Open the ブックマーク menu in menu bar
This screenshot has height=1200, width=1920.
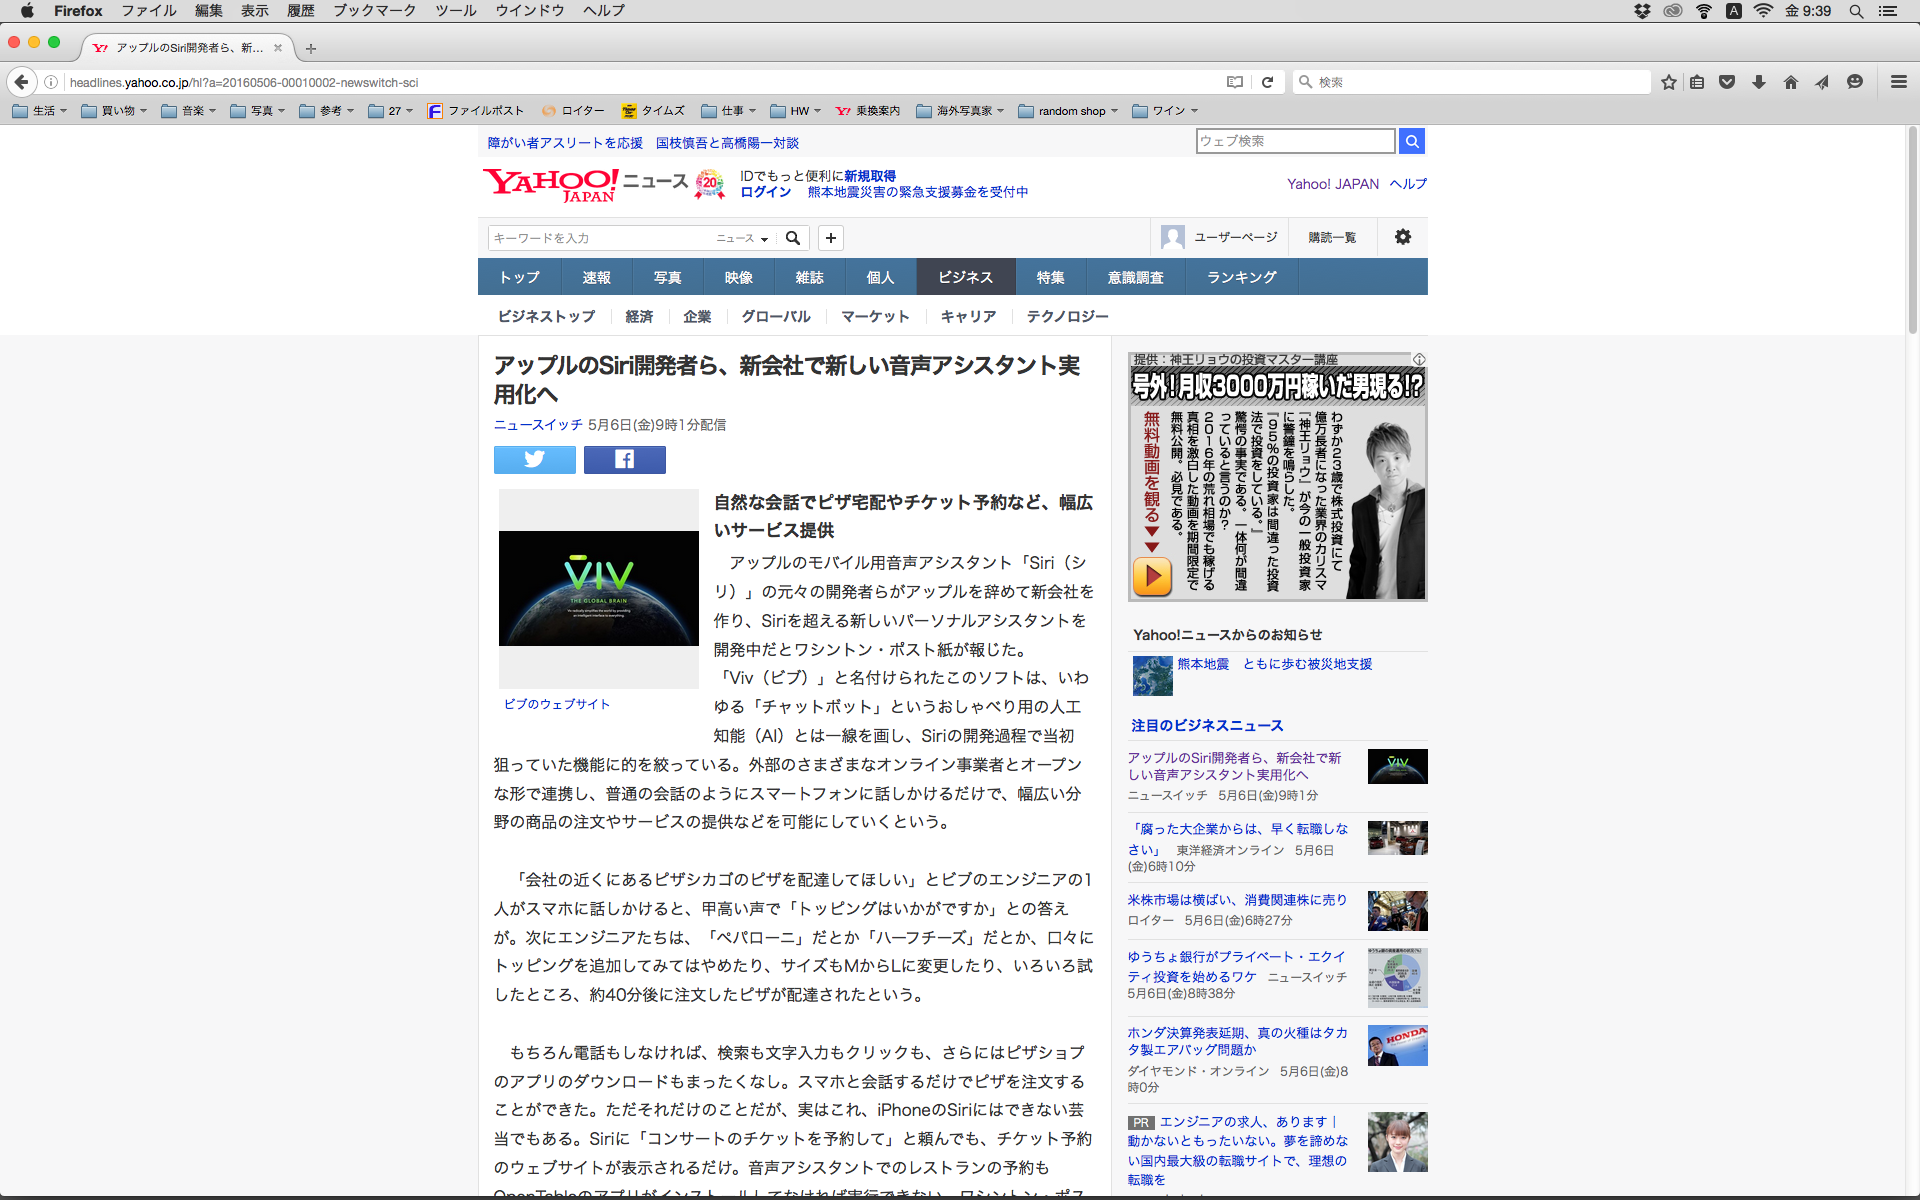[x=374, y=10]
